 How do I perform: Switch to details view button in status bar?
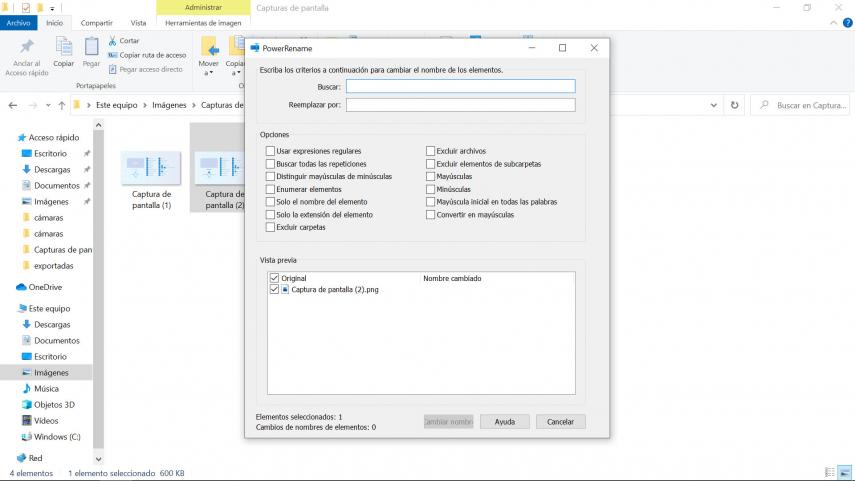[829, 473]
